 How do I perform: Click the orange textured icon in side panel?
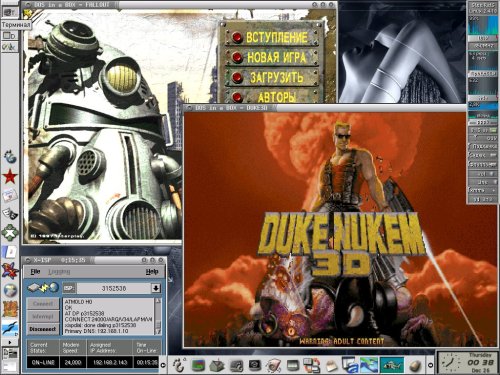pos(10,309)
